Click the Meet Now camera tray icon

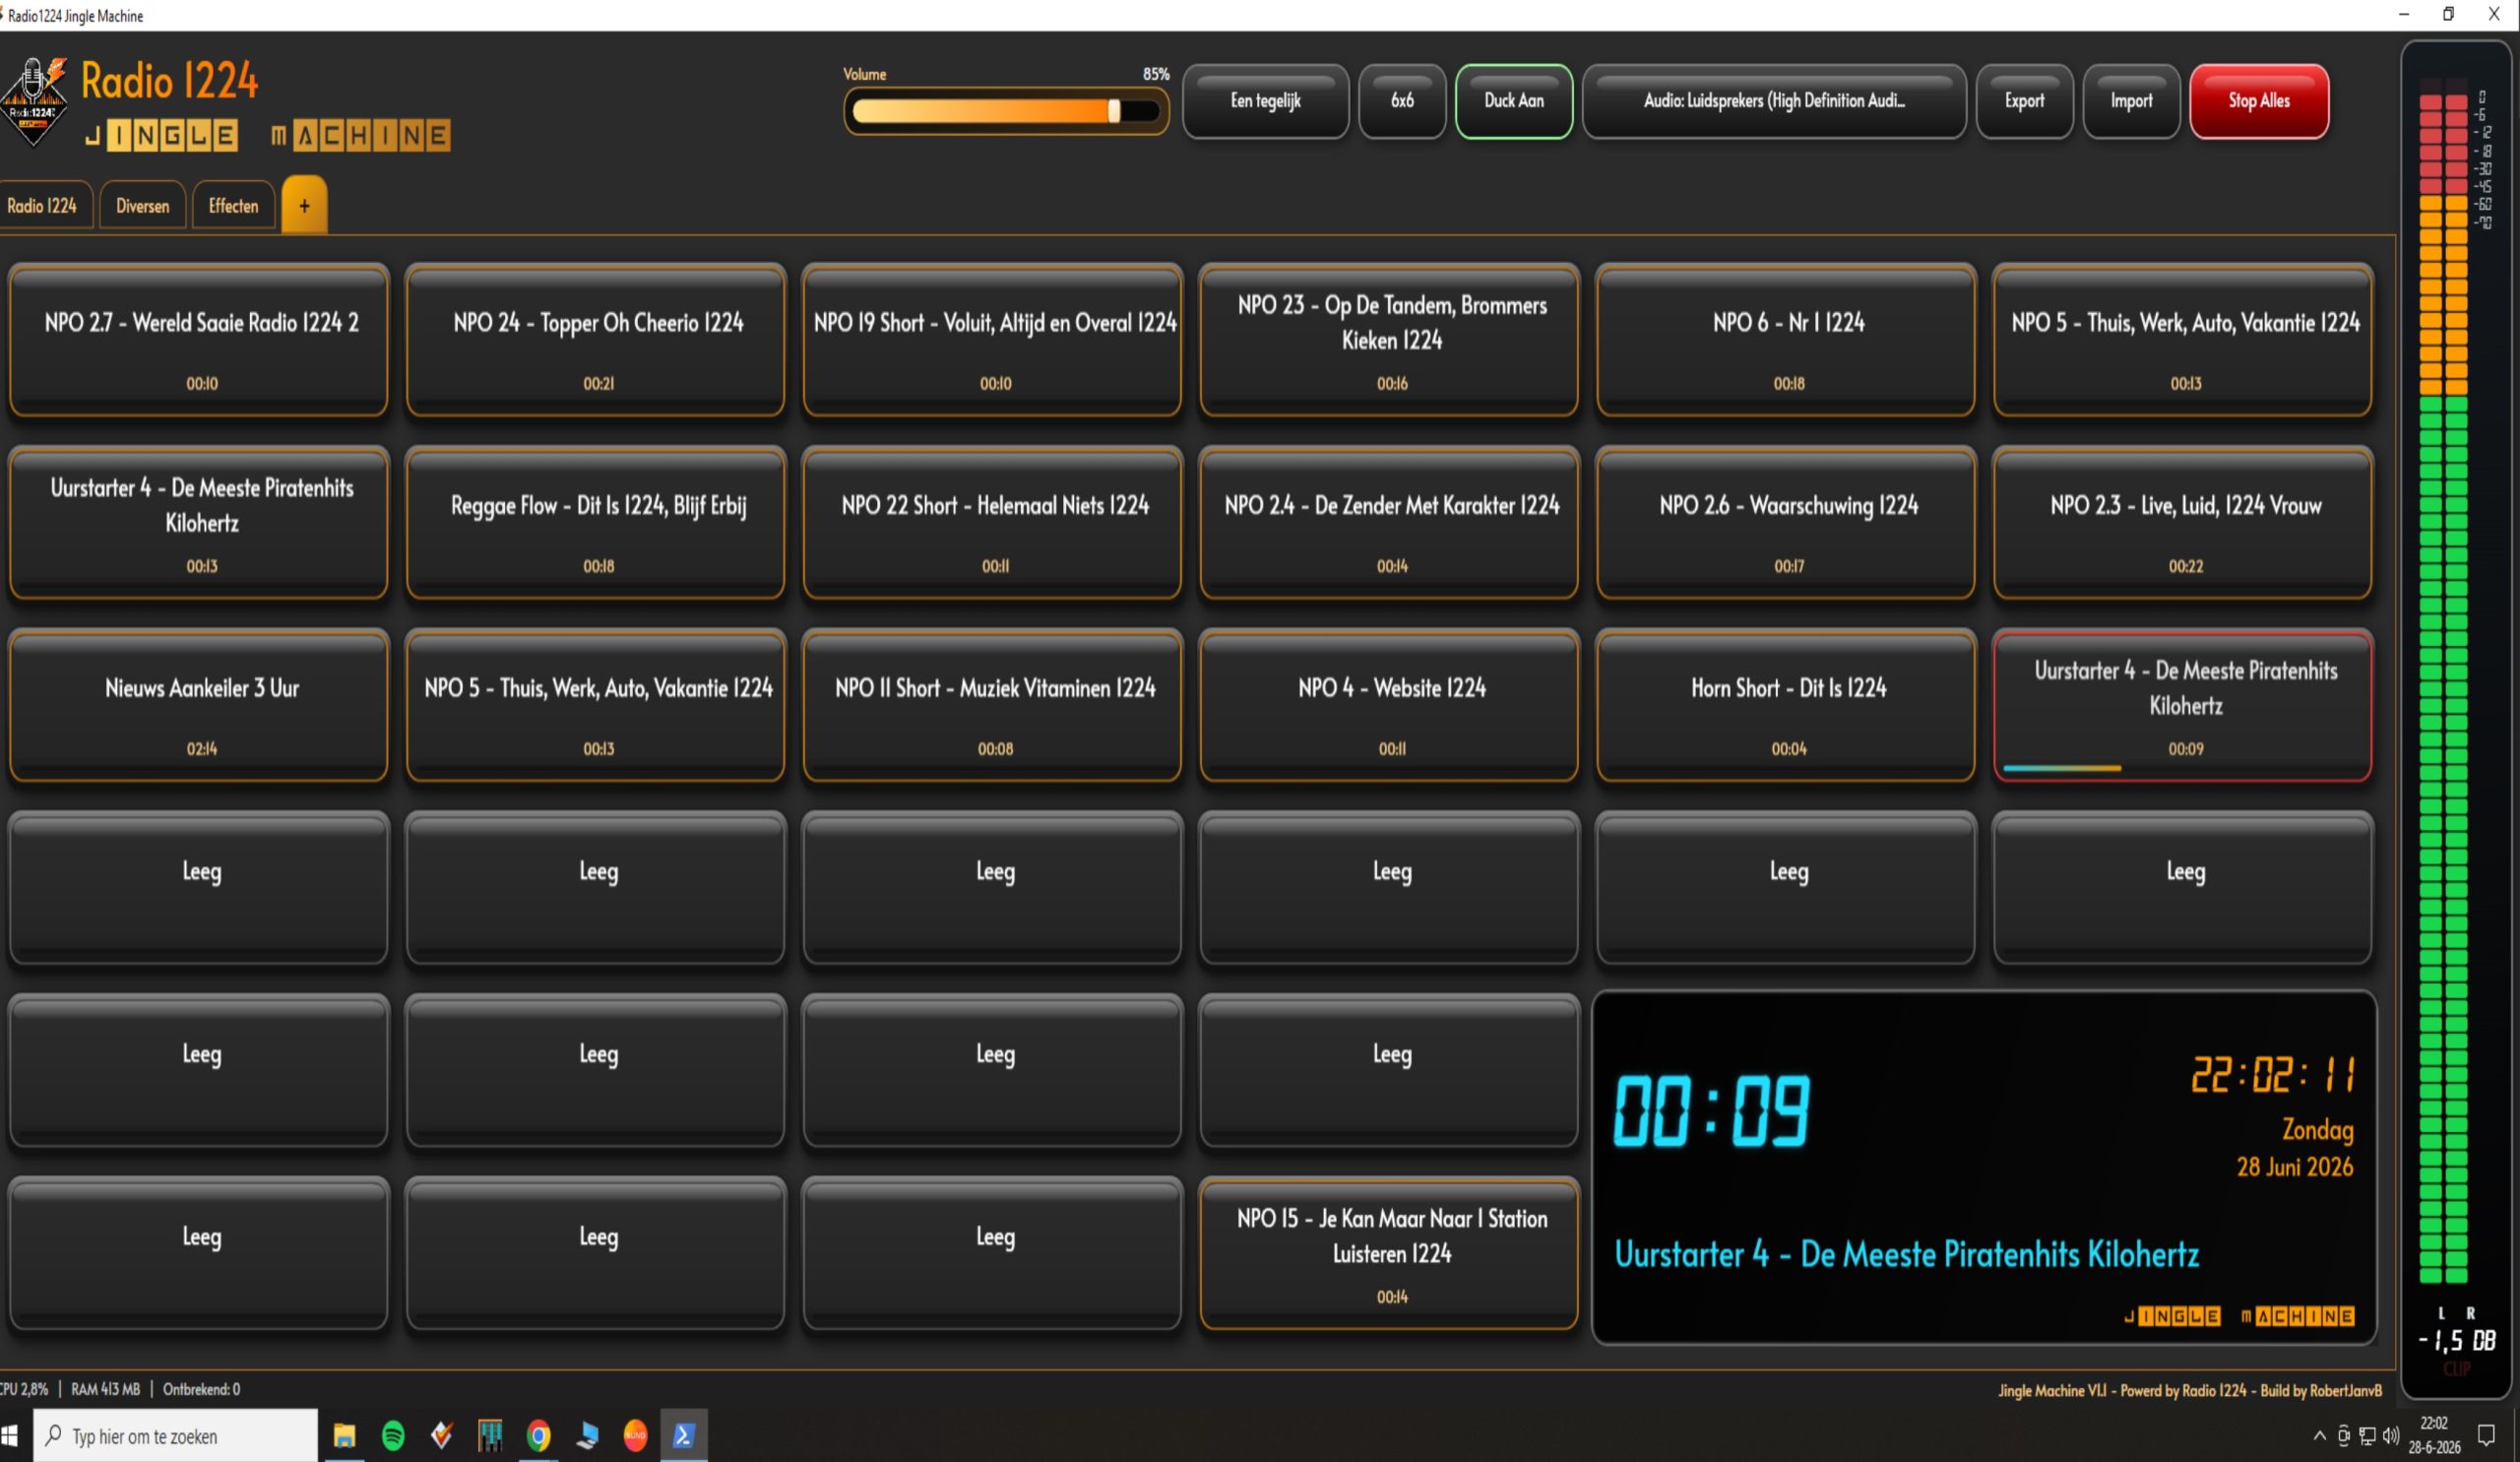(x=2343, y=1436)
